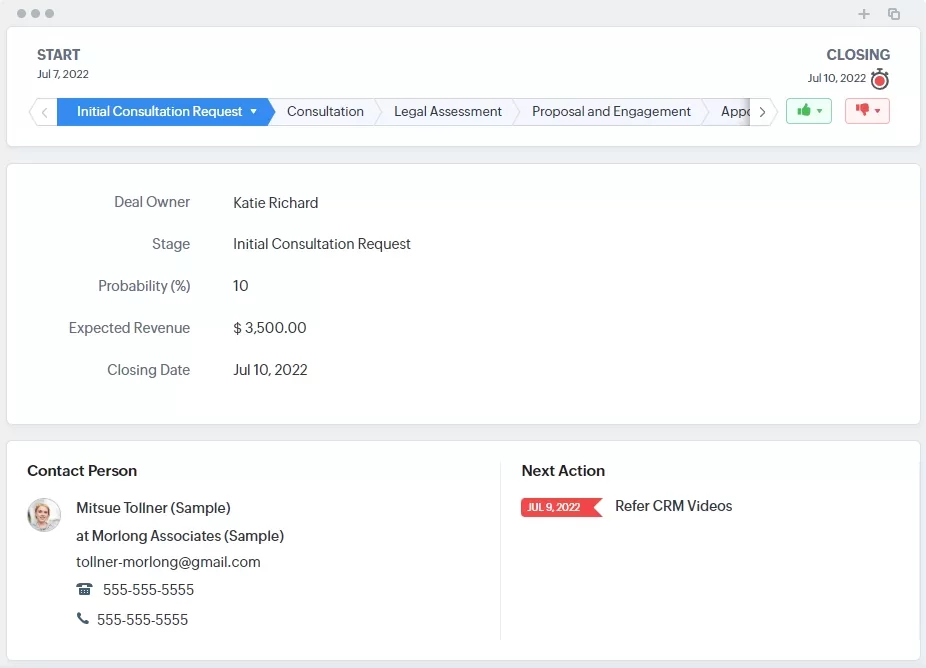Click the Expected Revenue value $ 3,500.00
The height and width of the screenshot is (668, 926).
(x=270, y=328)
